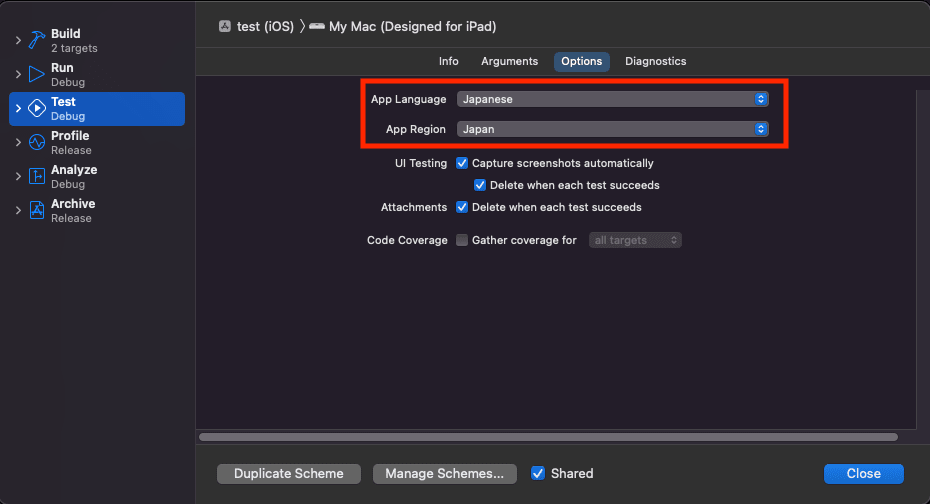The width and height of the screenshot is (930, 504).
Task: Click the test (iOS) scheme breadcrumb
Action: tap(265, 27)
